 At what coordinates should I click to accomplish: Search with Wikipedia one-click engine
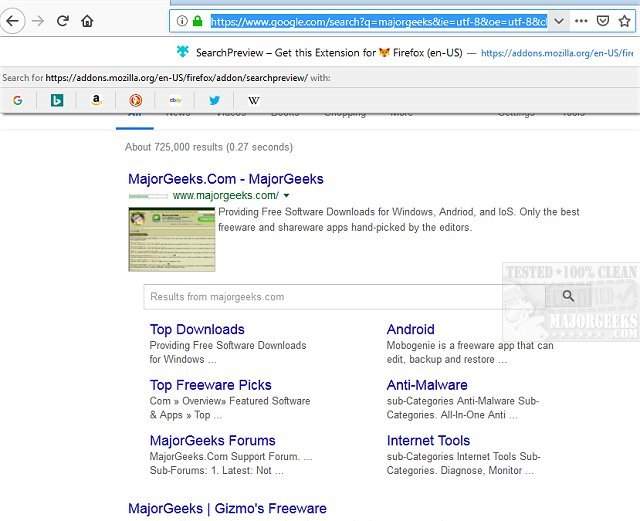253,100
